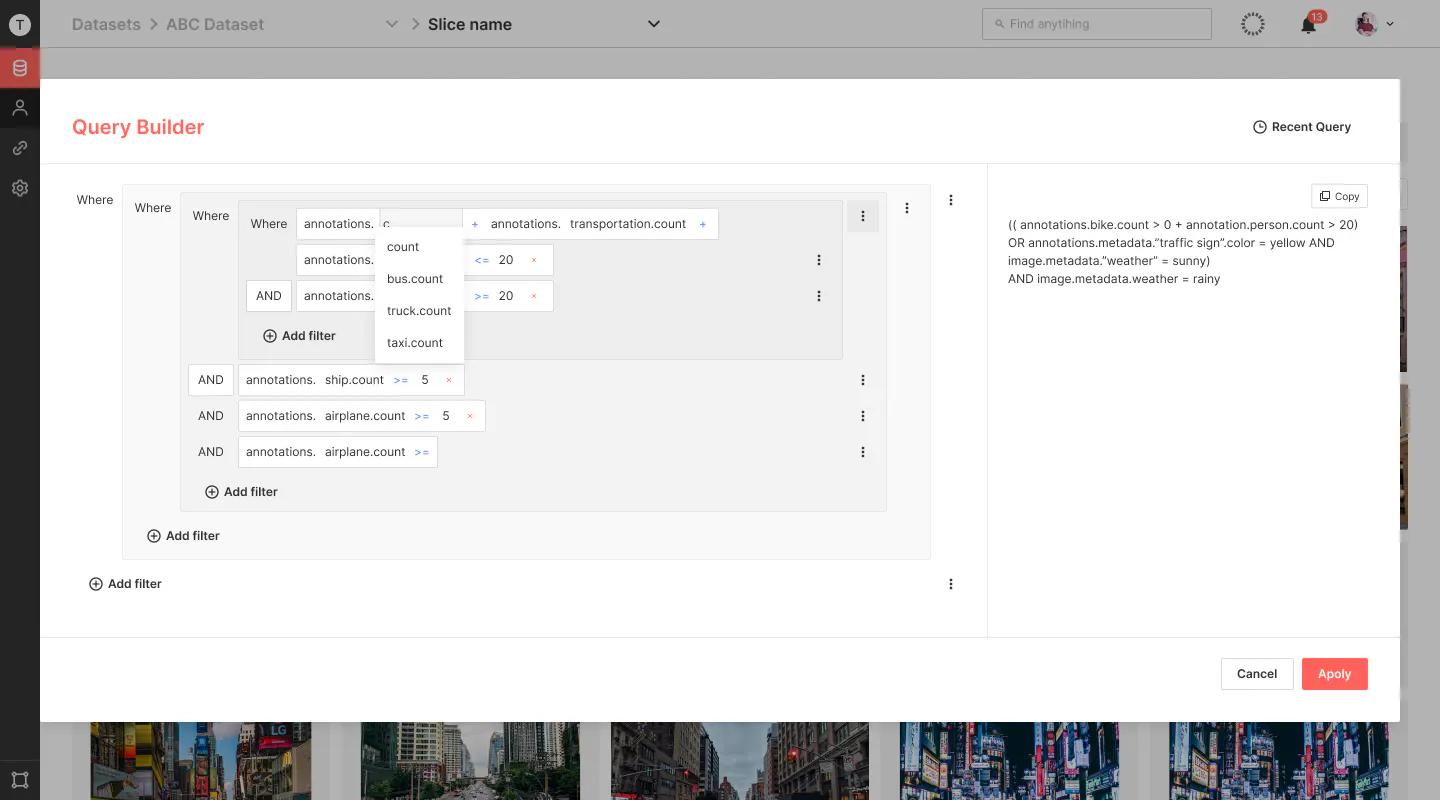Cancel the query builder changes

coord(1256,674)
